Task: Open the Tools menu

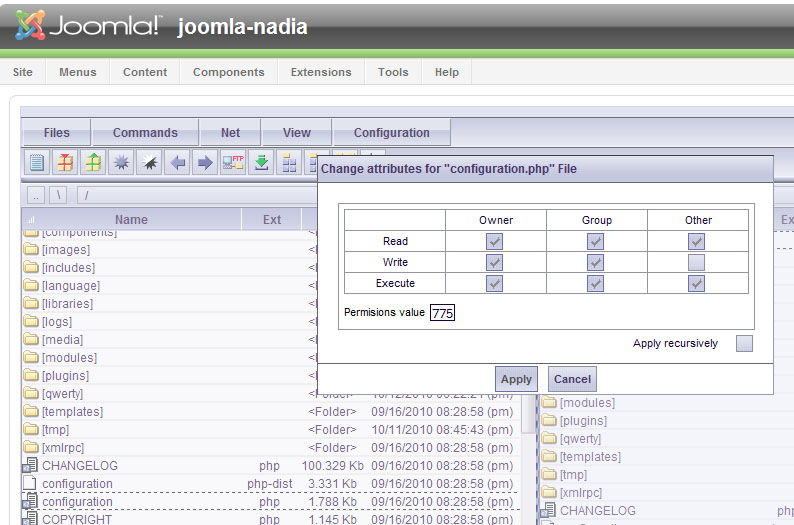Action: point(393,72)
